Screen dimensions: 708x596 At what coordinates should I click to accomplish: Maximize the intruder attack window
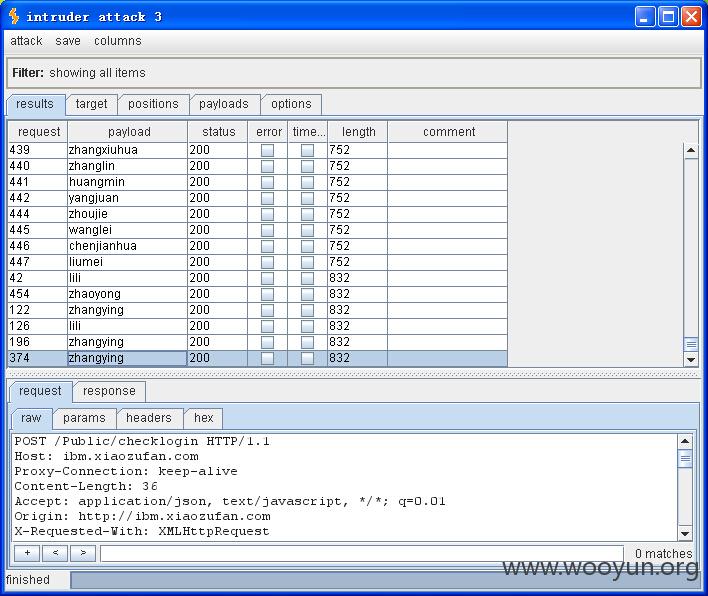(668, 17)
